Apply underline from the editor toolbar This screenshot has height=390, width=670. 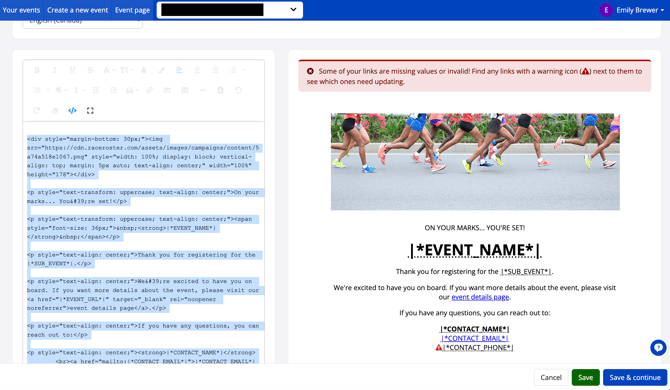(72, 70)
